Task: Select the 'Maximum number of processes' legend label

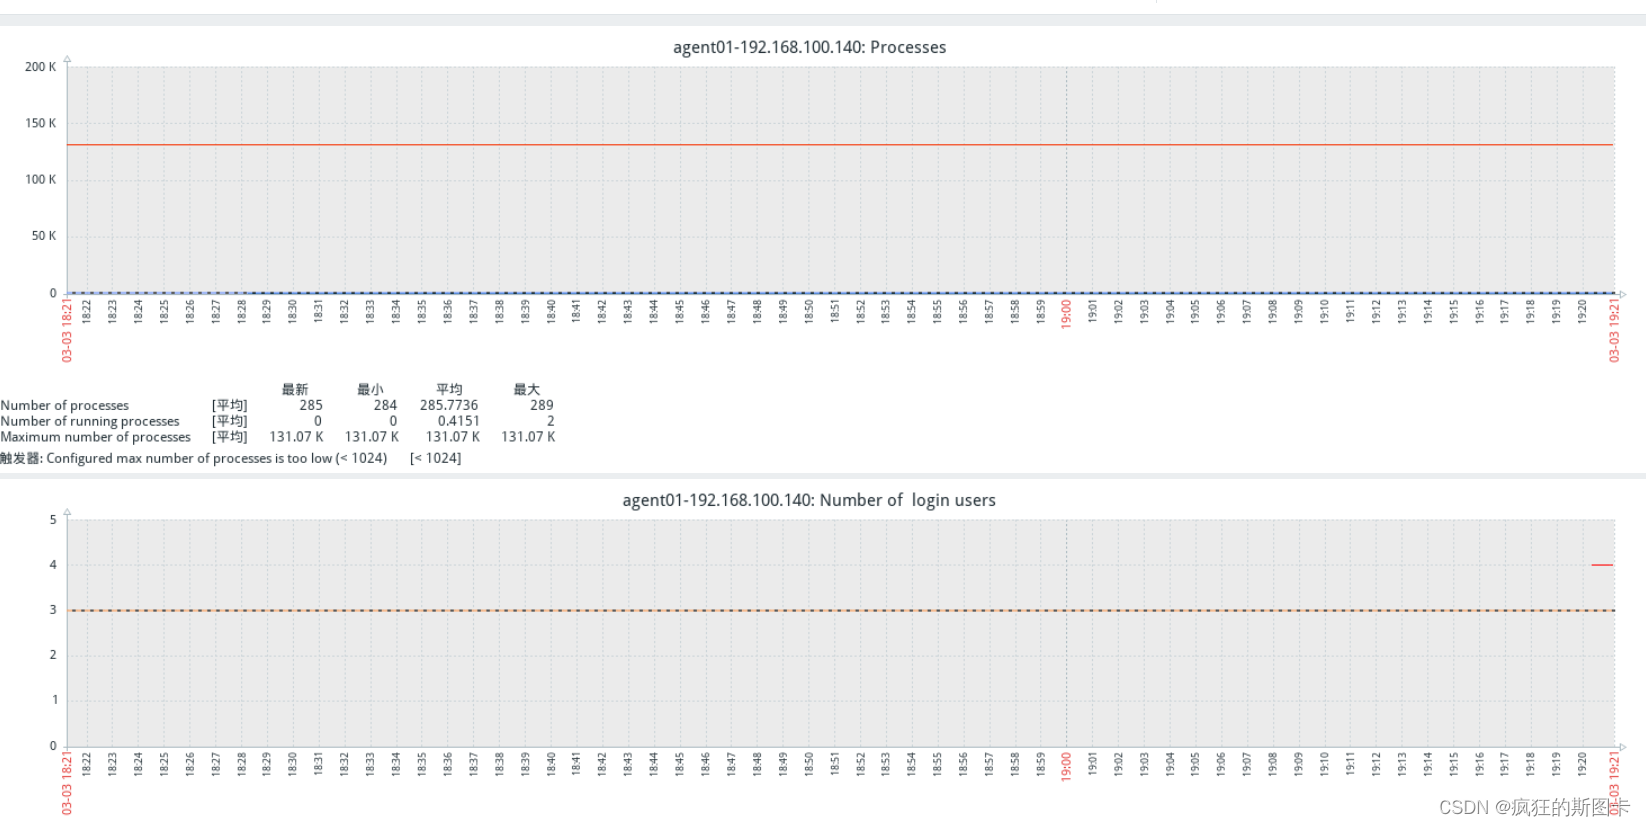Action: [95, 437]
